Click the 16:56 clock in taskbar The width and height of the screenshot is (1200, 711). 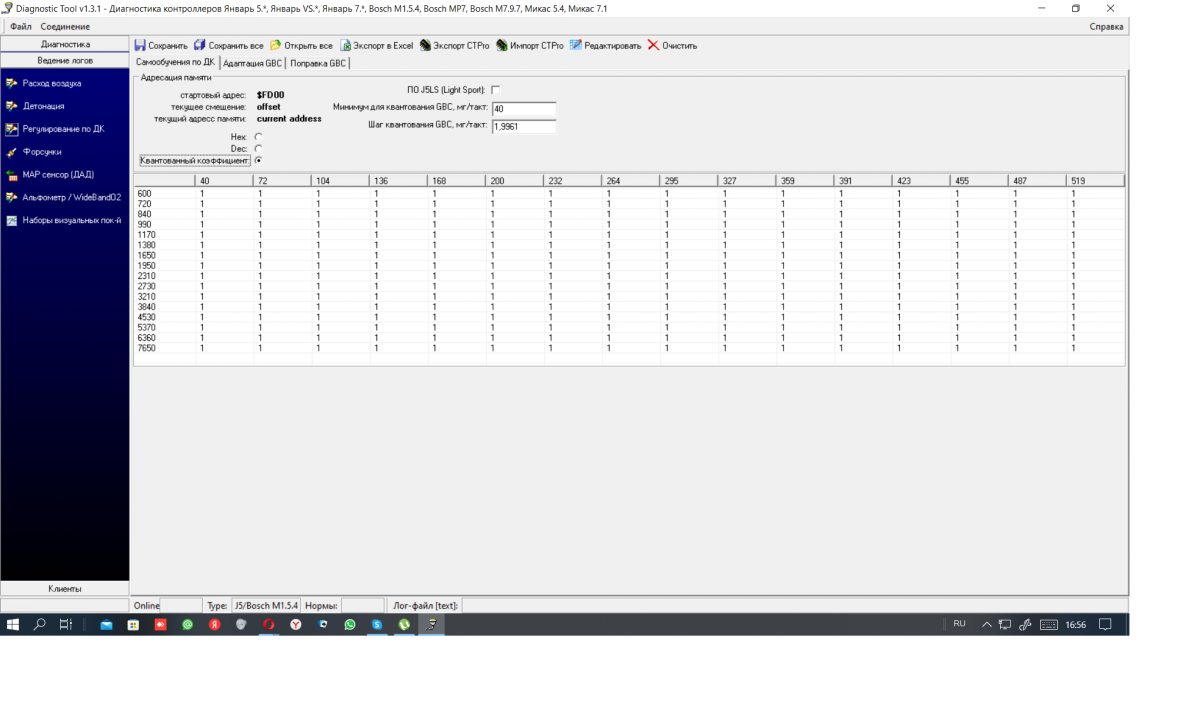[1075, 624]
